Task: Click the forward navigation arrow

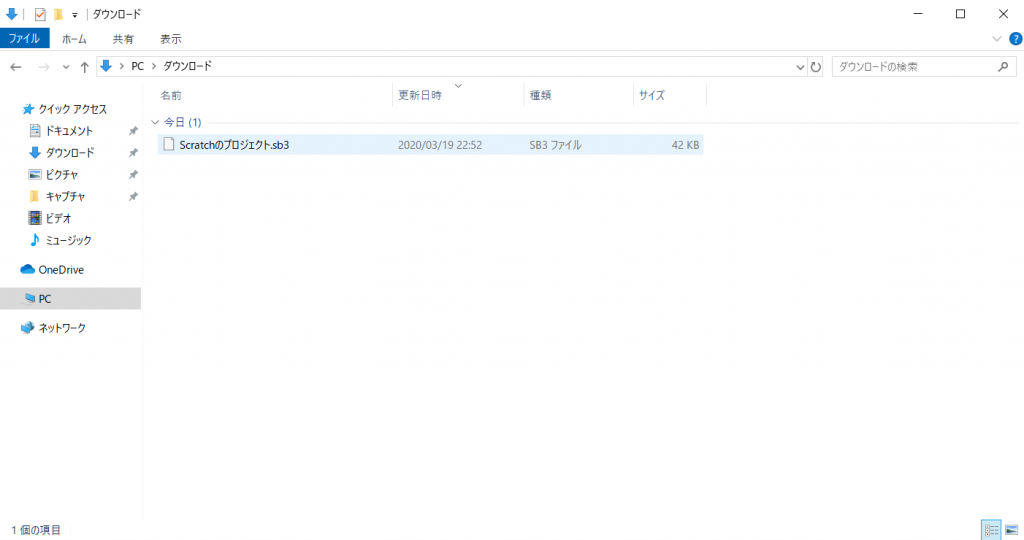Action: point(44,67)
